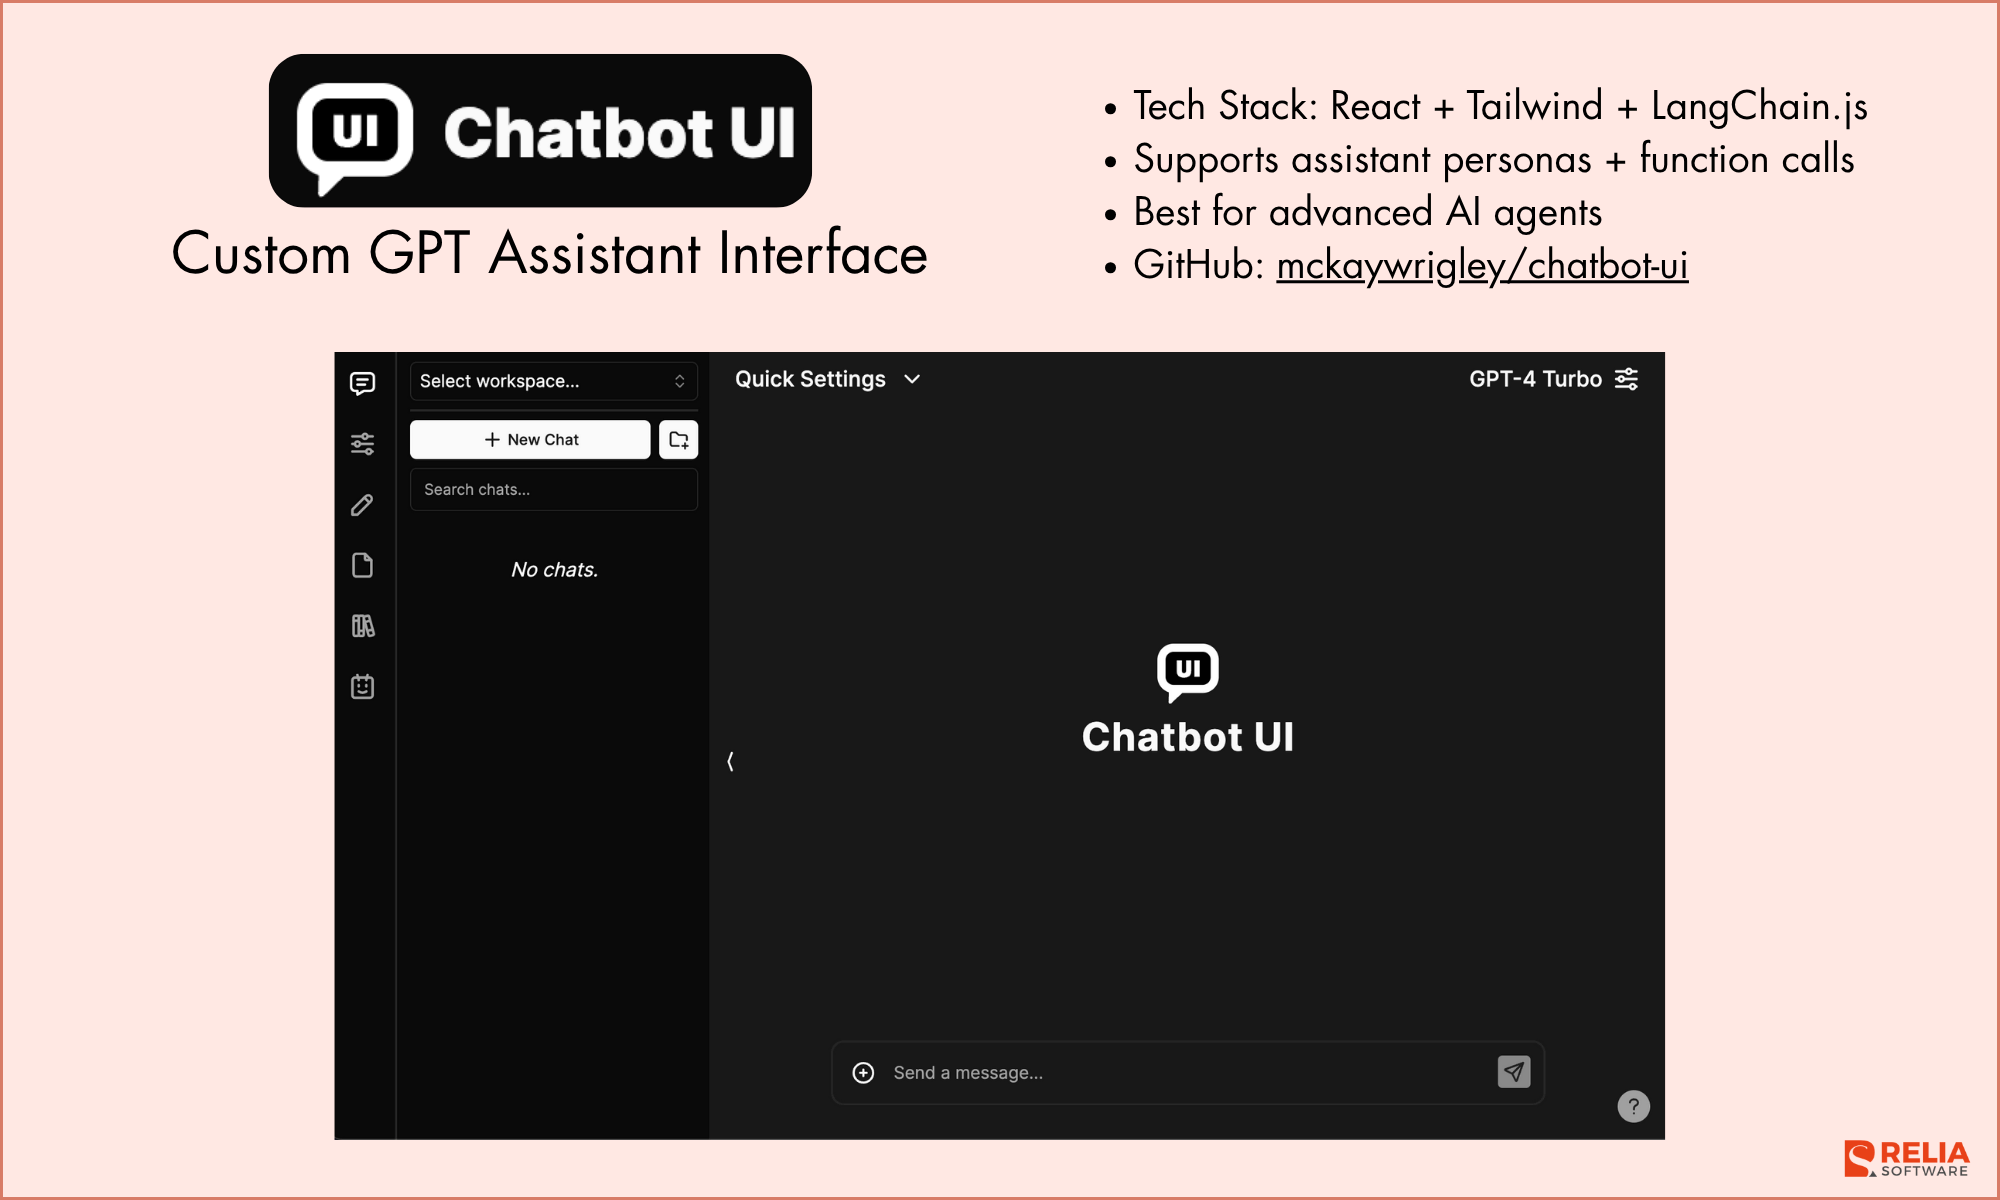Click 'Supports assistant personas + function calls' text
Image resolution: width=2000 pixels, height=1200 pixels.
click(x=1494, y=160)
